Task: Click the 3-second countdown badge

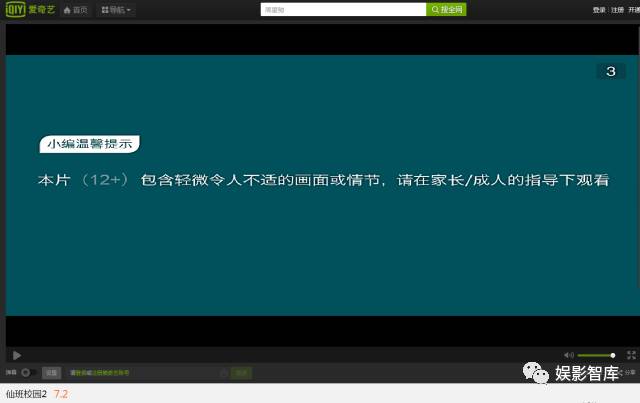Action: (610, 71)
